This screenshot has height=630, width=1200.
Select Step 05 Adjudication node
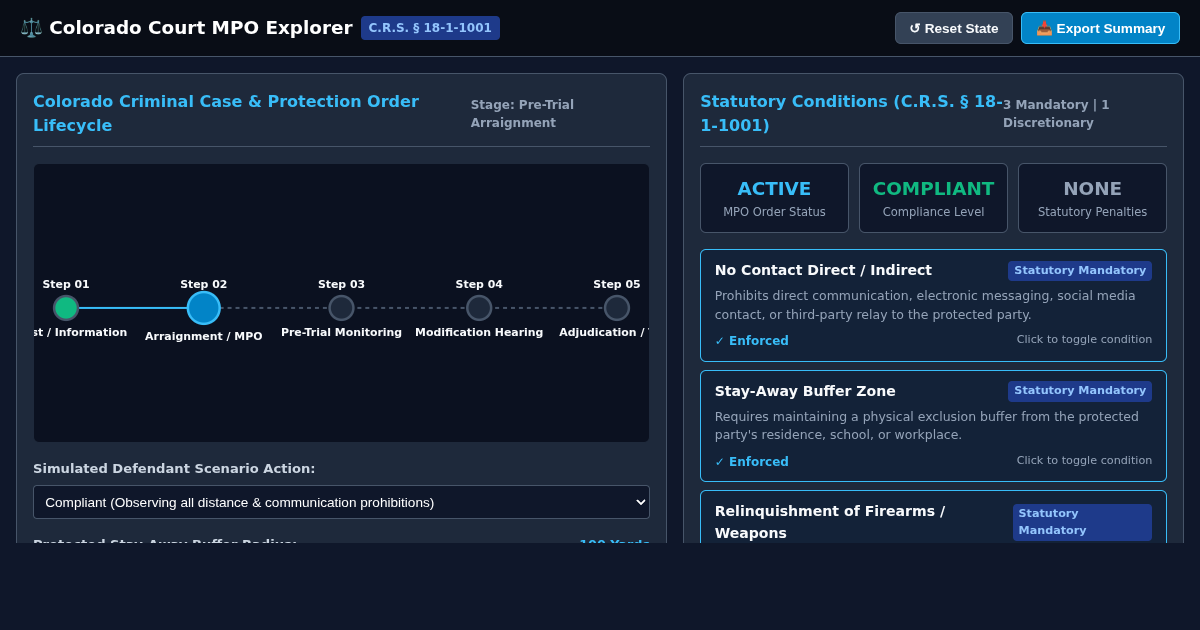[617, 308]
